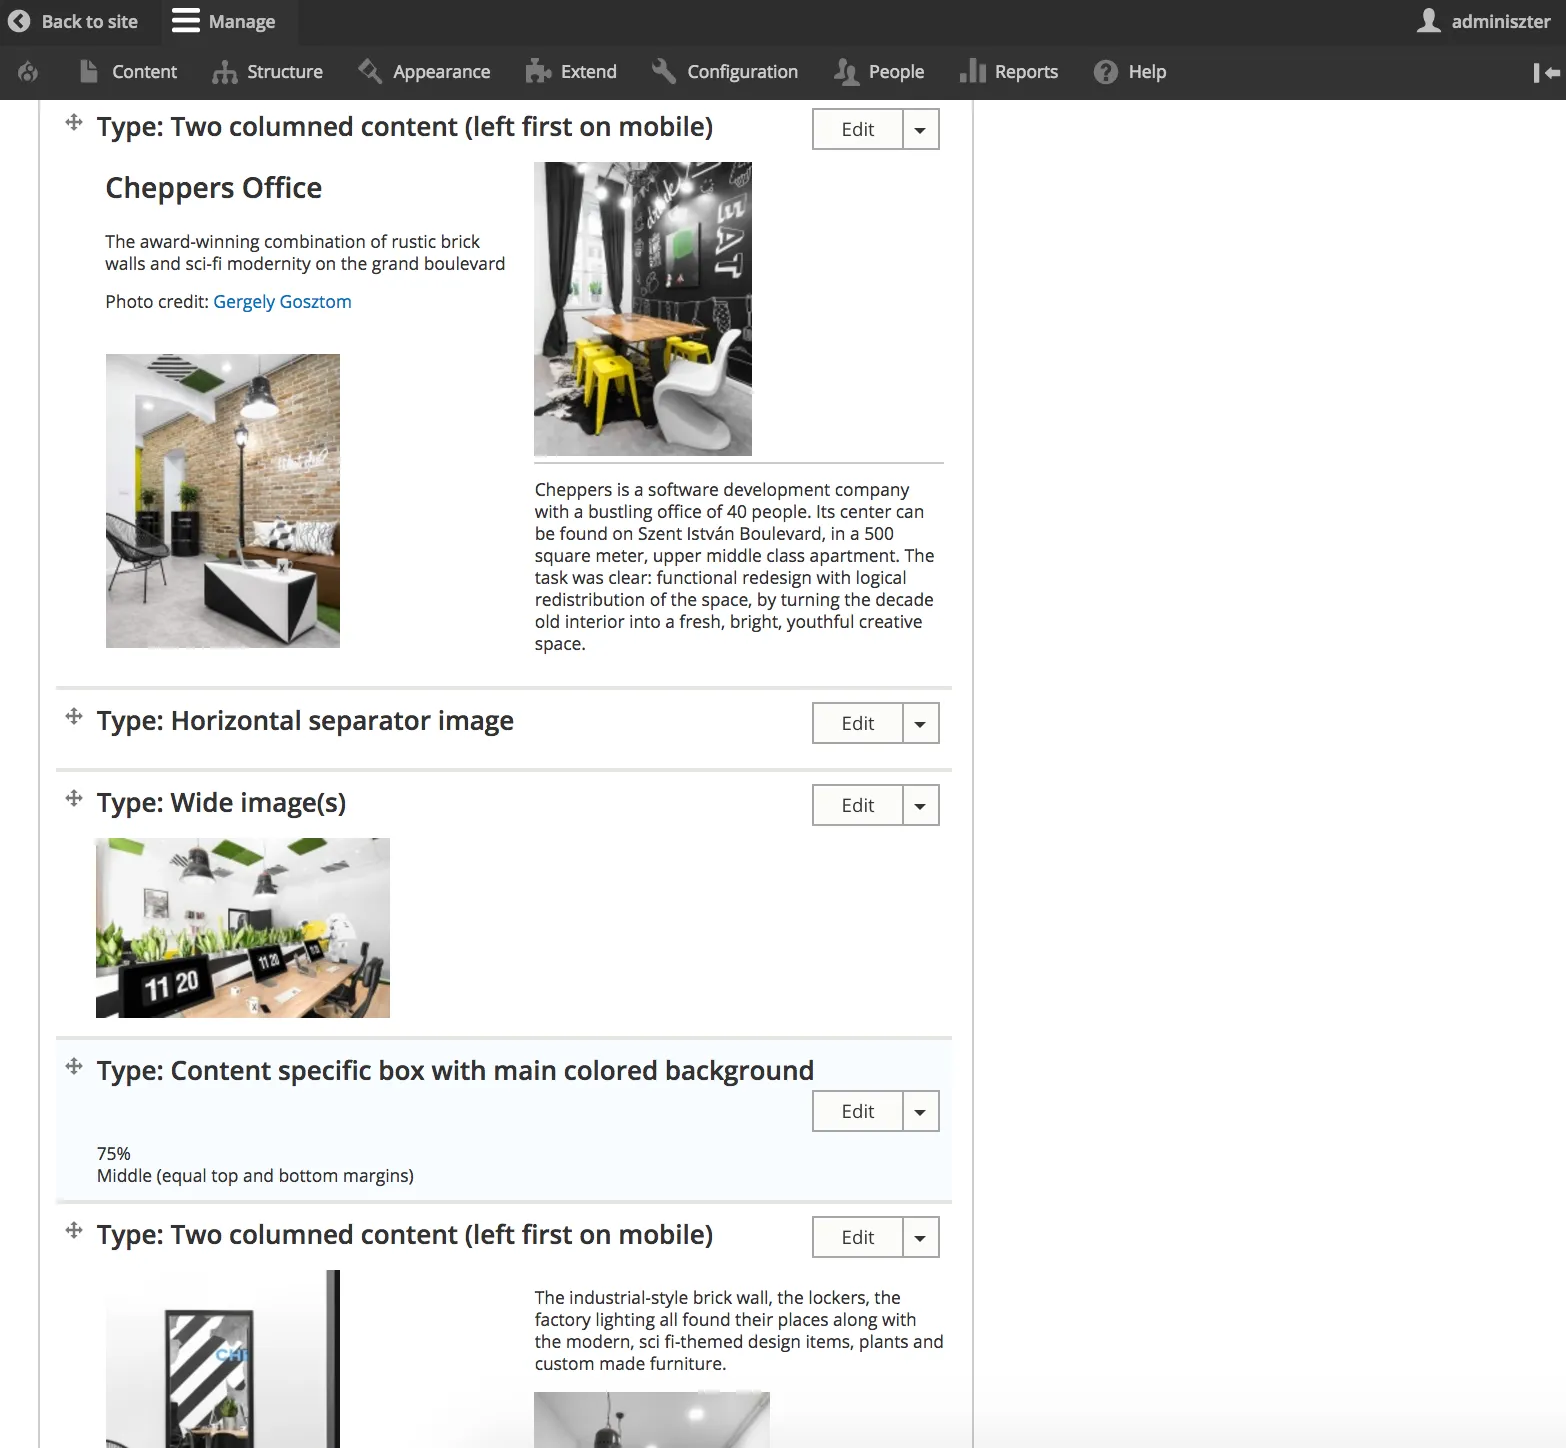This screenshot has width=1566, height=1448.
Task: Expand dropdown next to last Two columned Edit
Action: pos(921,1237)
